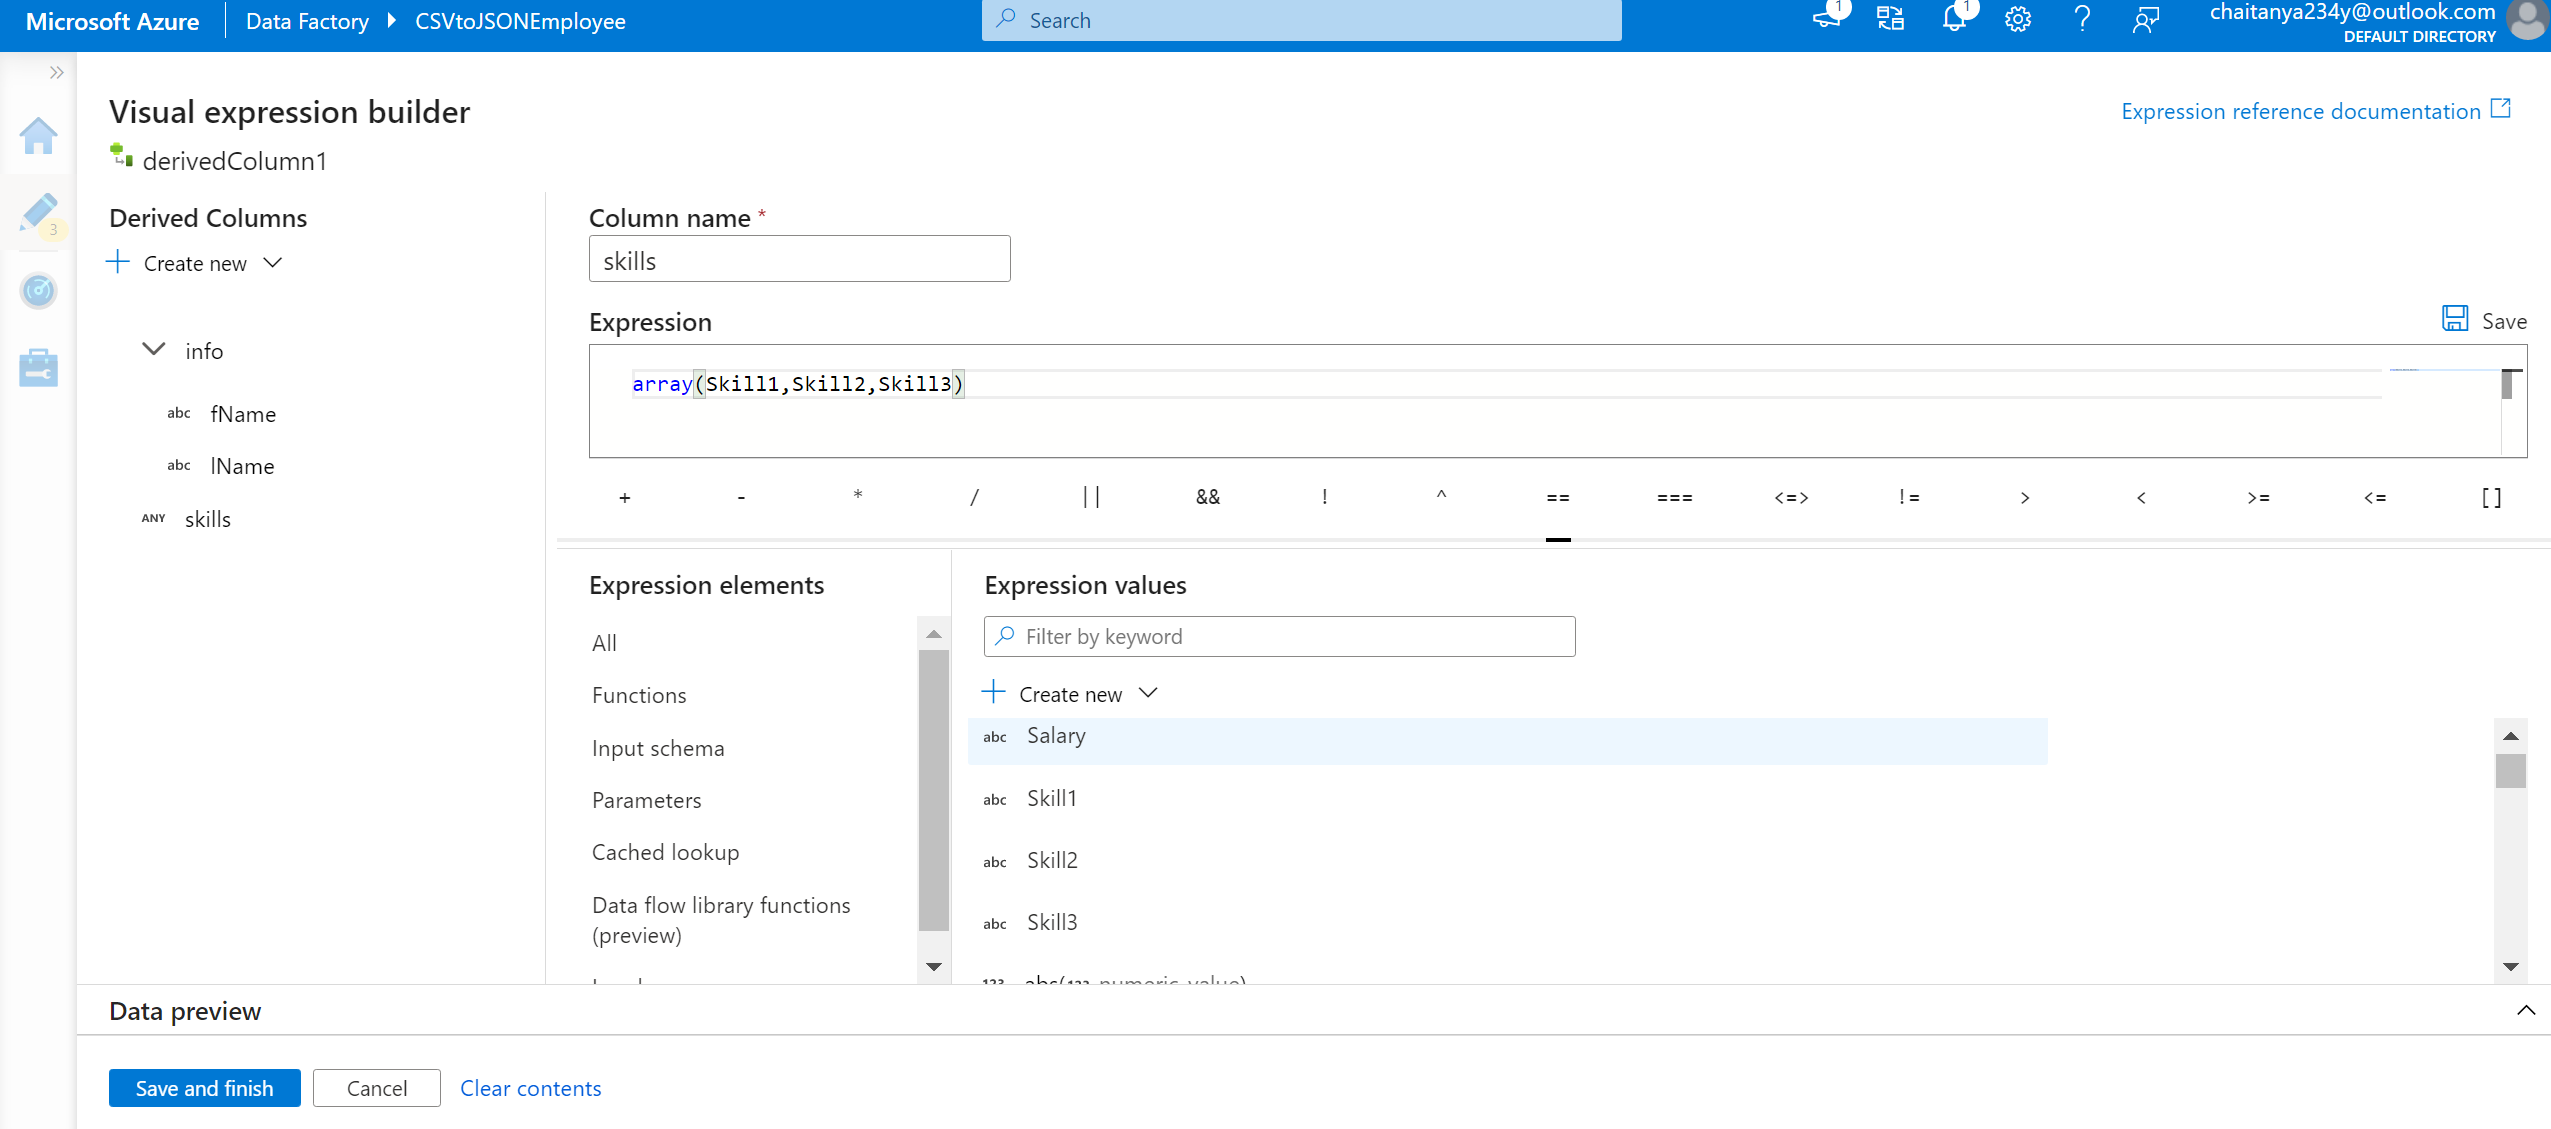
Task: Select All expression elements
Action: [x=604, y=643]
